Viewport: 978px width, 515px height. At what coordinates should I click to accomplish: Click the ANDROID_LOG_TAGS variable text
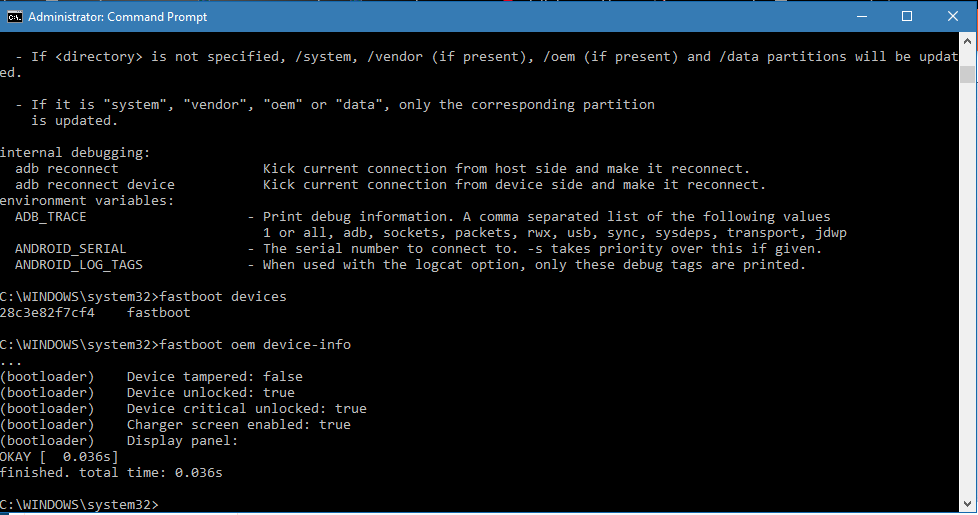79,265
